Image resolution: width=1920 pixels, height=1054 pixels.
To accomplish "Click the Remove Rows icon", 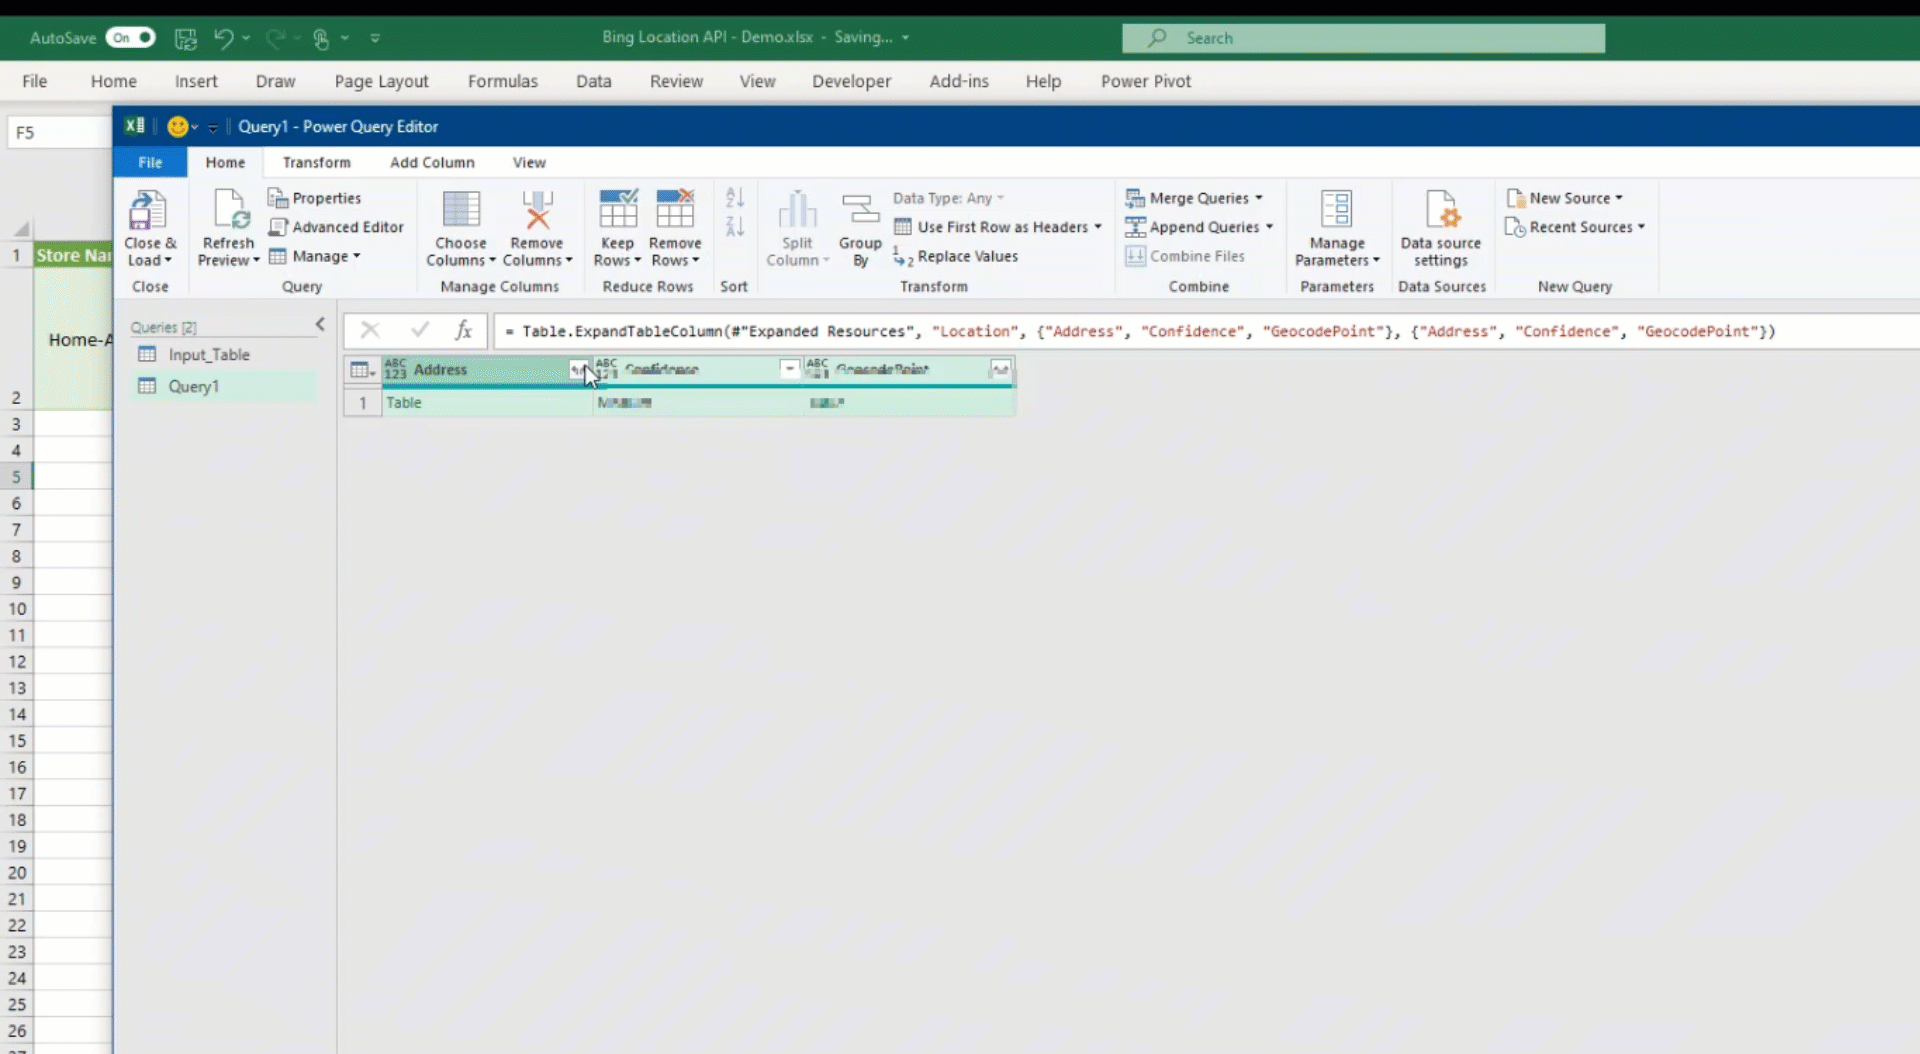I will coord(675,209).
